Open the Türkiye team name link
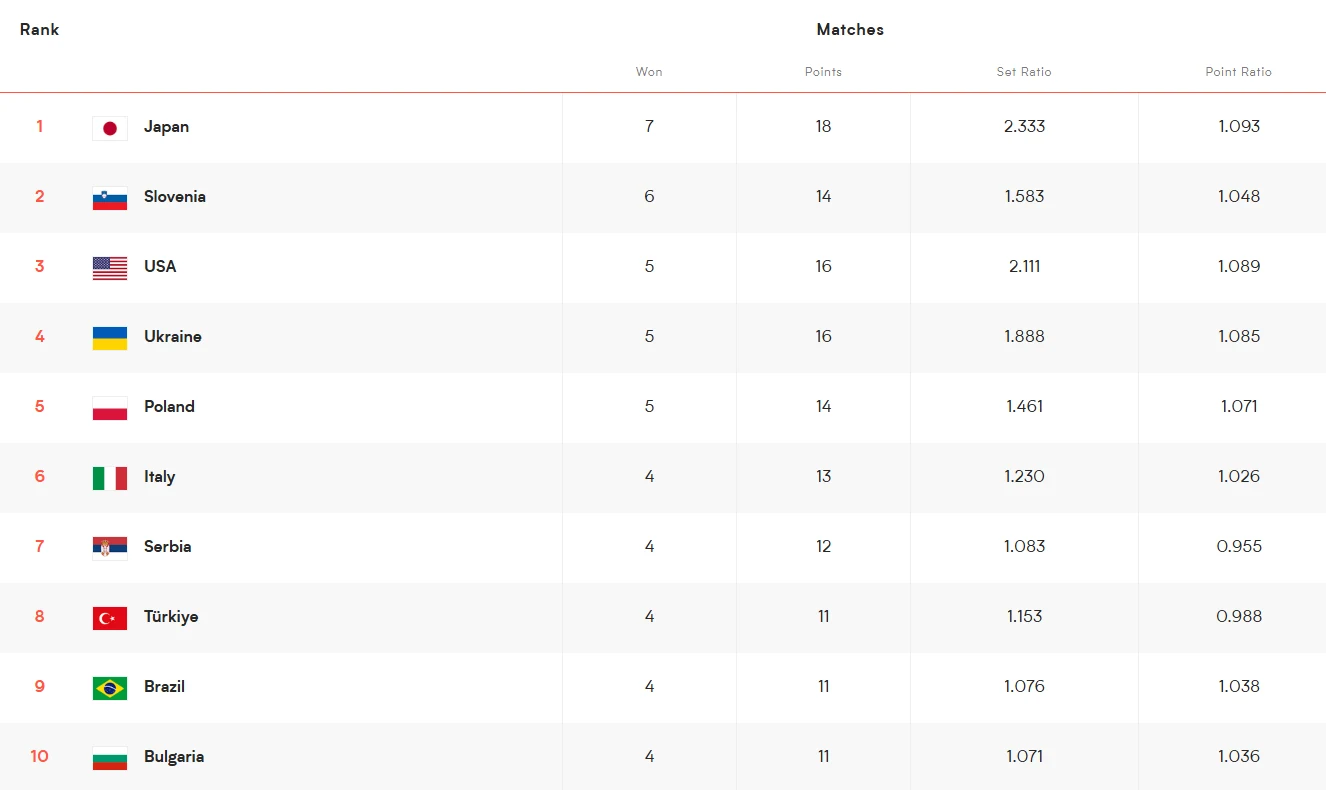The image size is (1326, 790). point(171,617)
